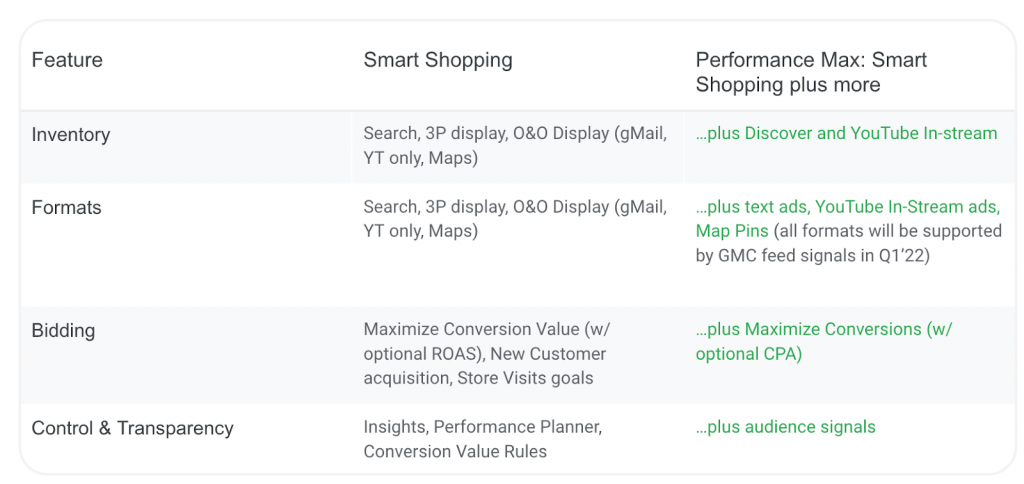Click the green Map Pins text
Screen dimensions: 1024x484
[732, 231]
